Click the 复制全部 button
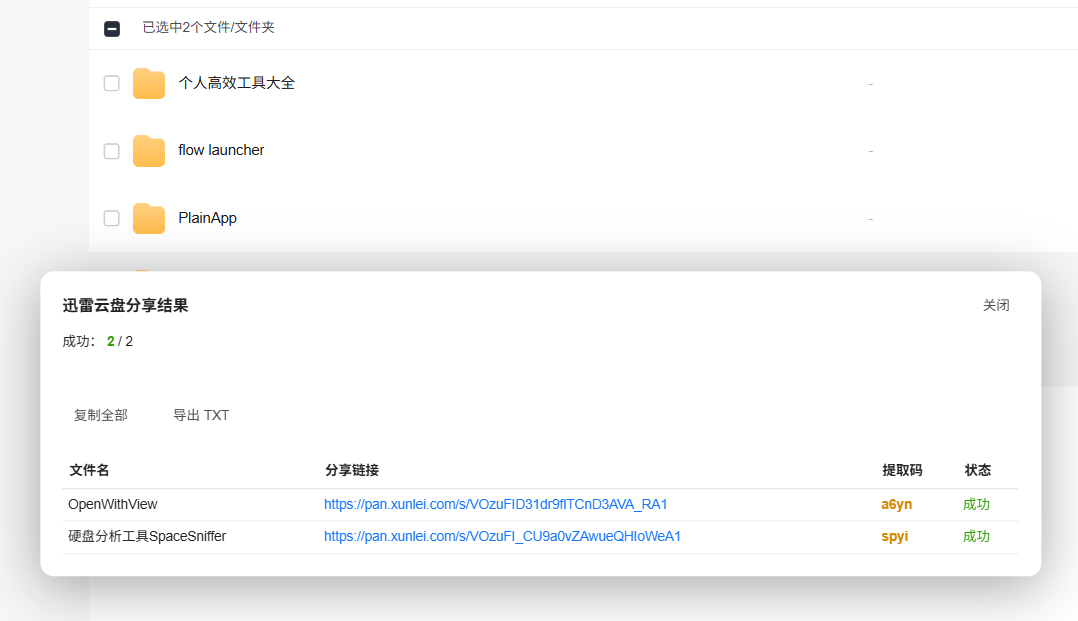Image resolution: width=1078 pixels, height=621 pixels. 100,415
